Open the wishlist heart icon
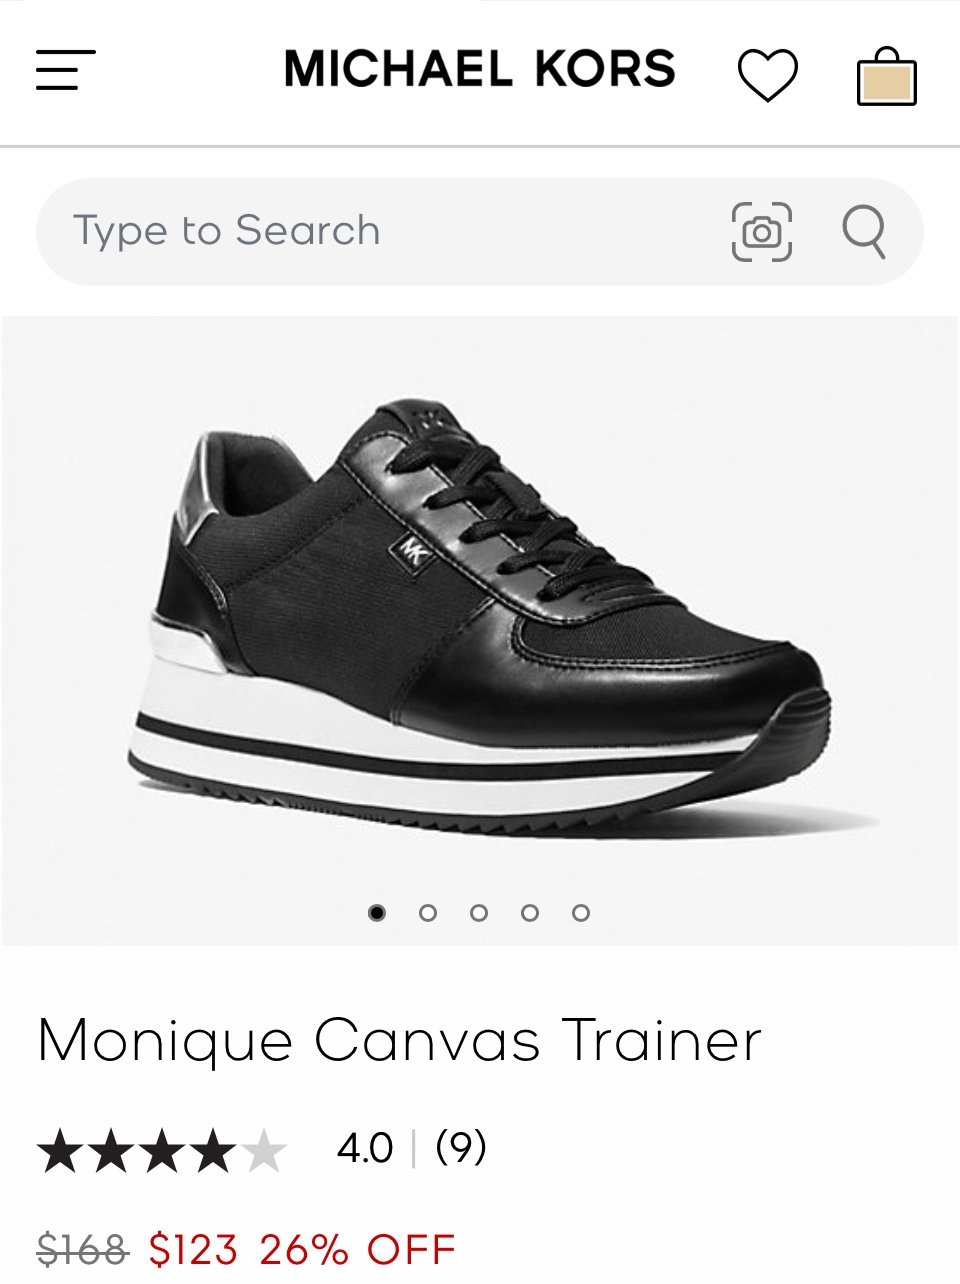The image size is (960, 1284). pos(768,75)
